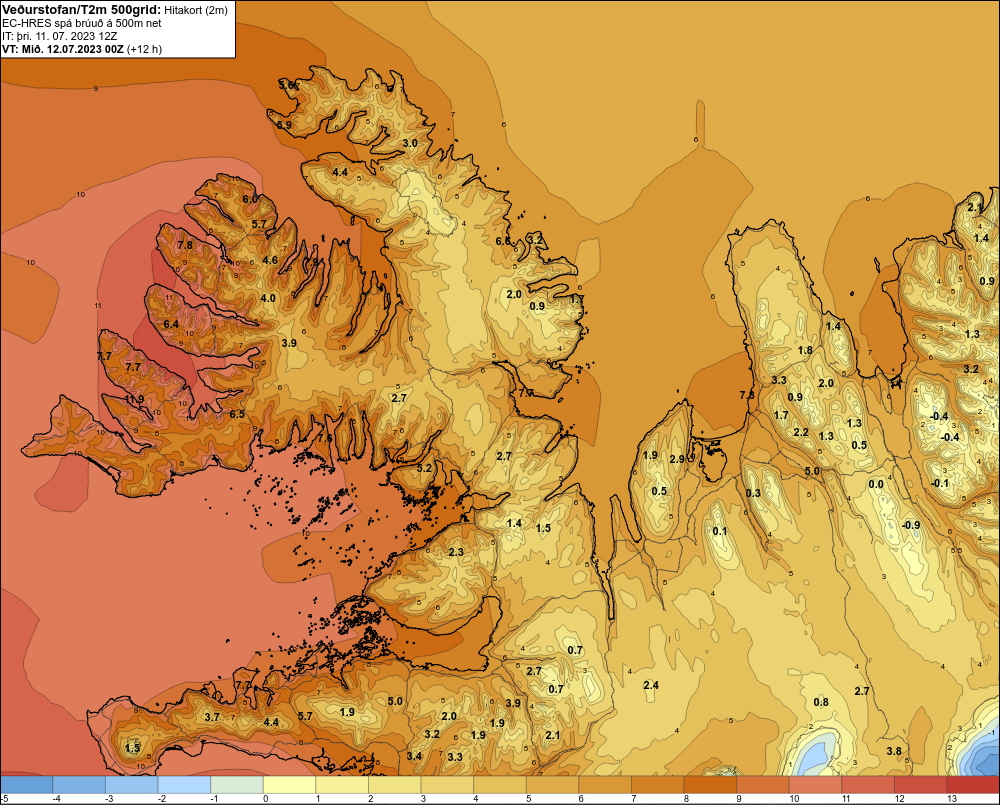Choose the legend swatch between 10 and 11
This screenshot has width=1000, height=805.
(816, 785)
